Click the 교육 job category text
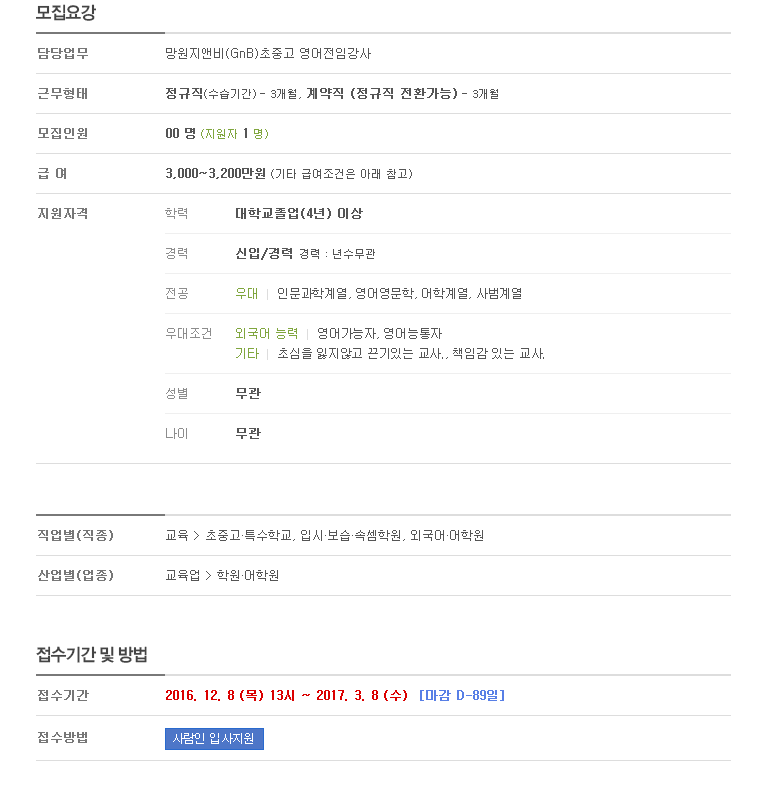This screenshot has height=800, width=759. [x=176, y=535]
